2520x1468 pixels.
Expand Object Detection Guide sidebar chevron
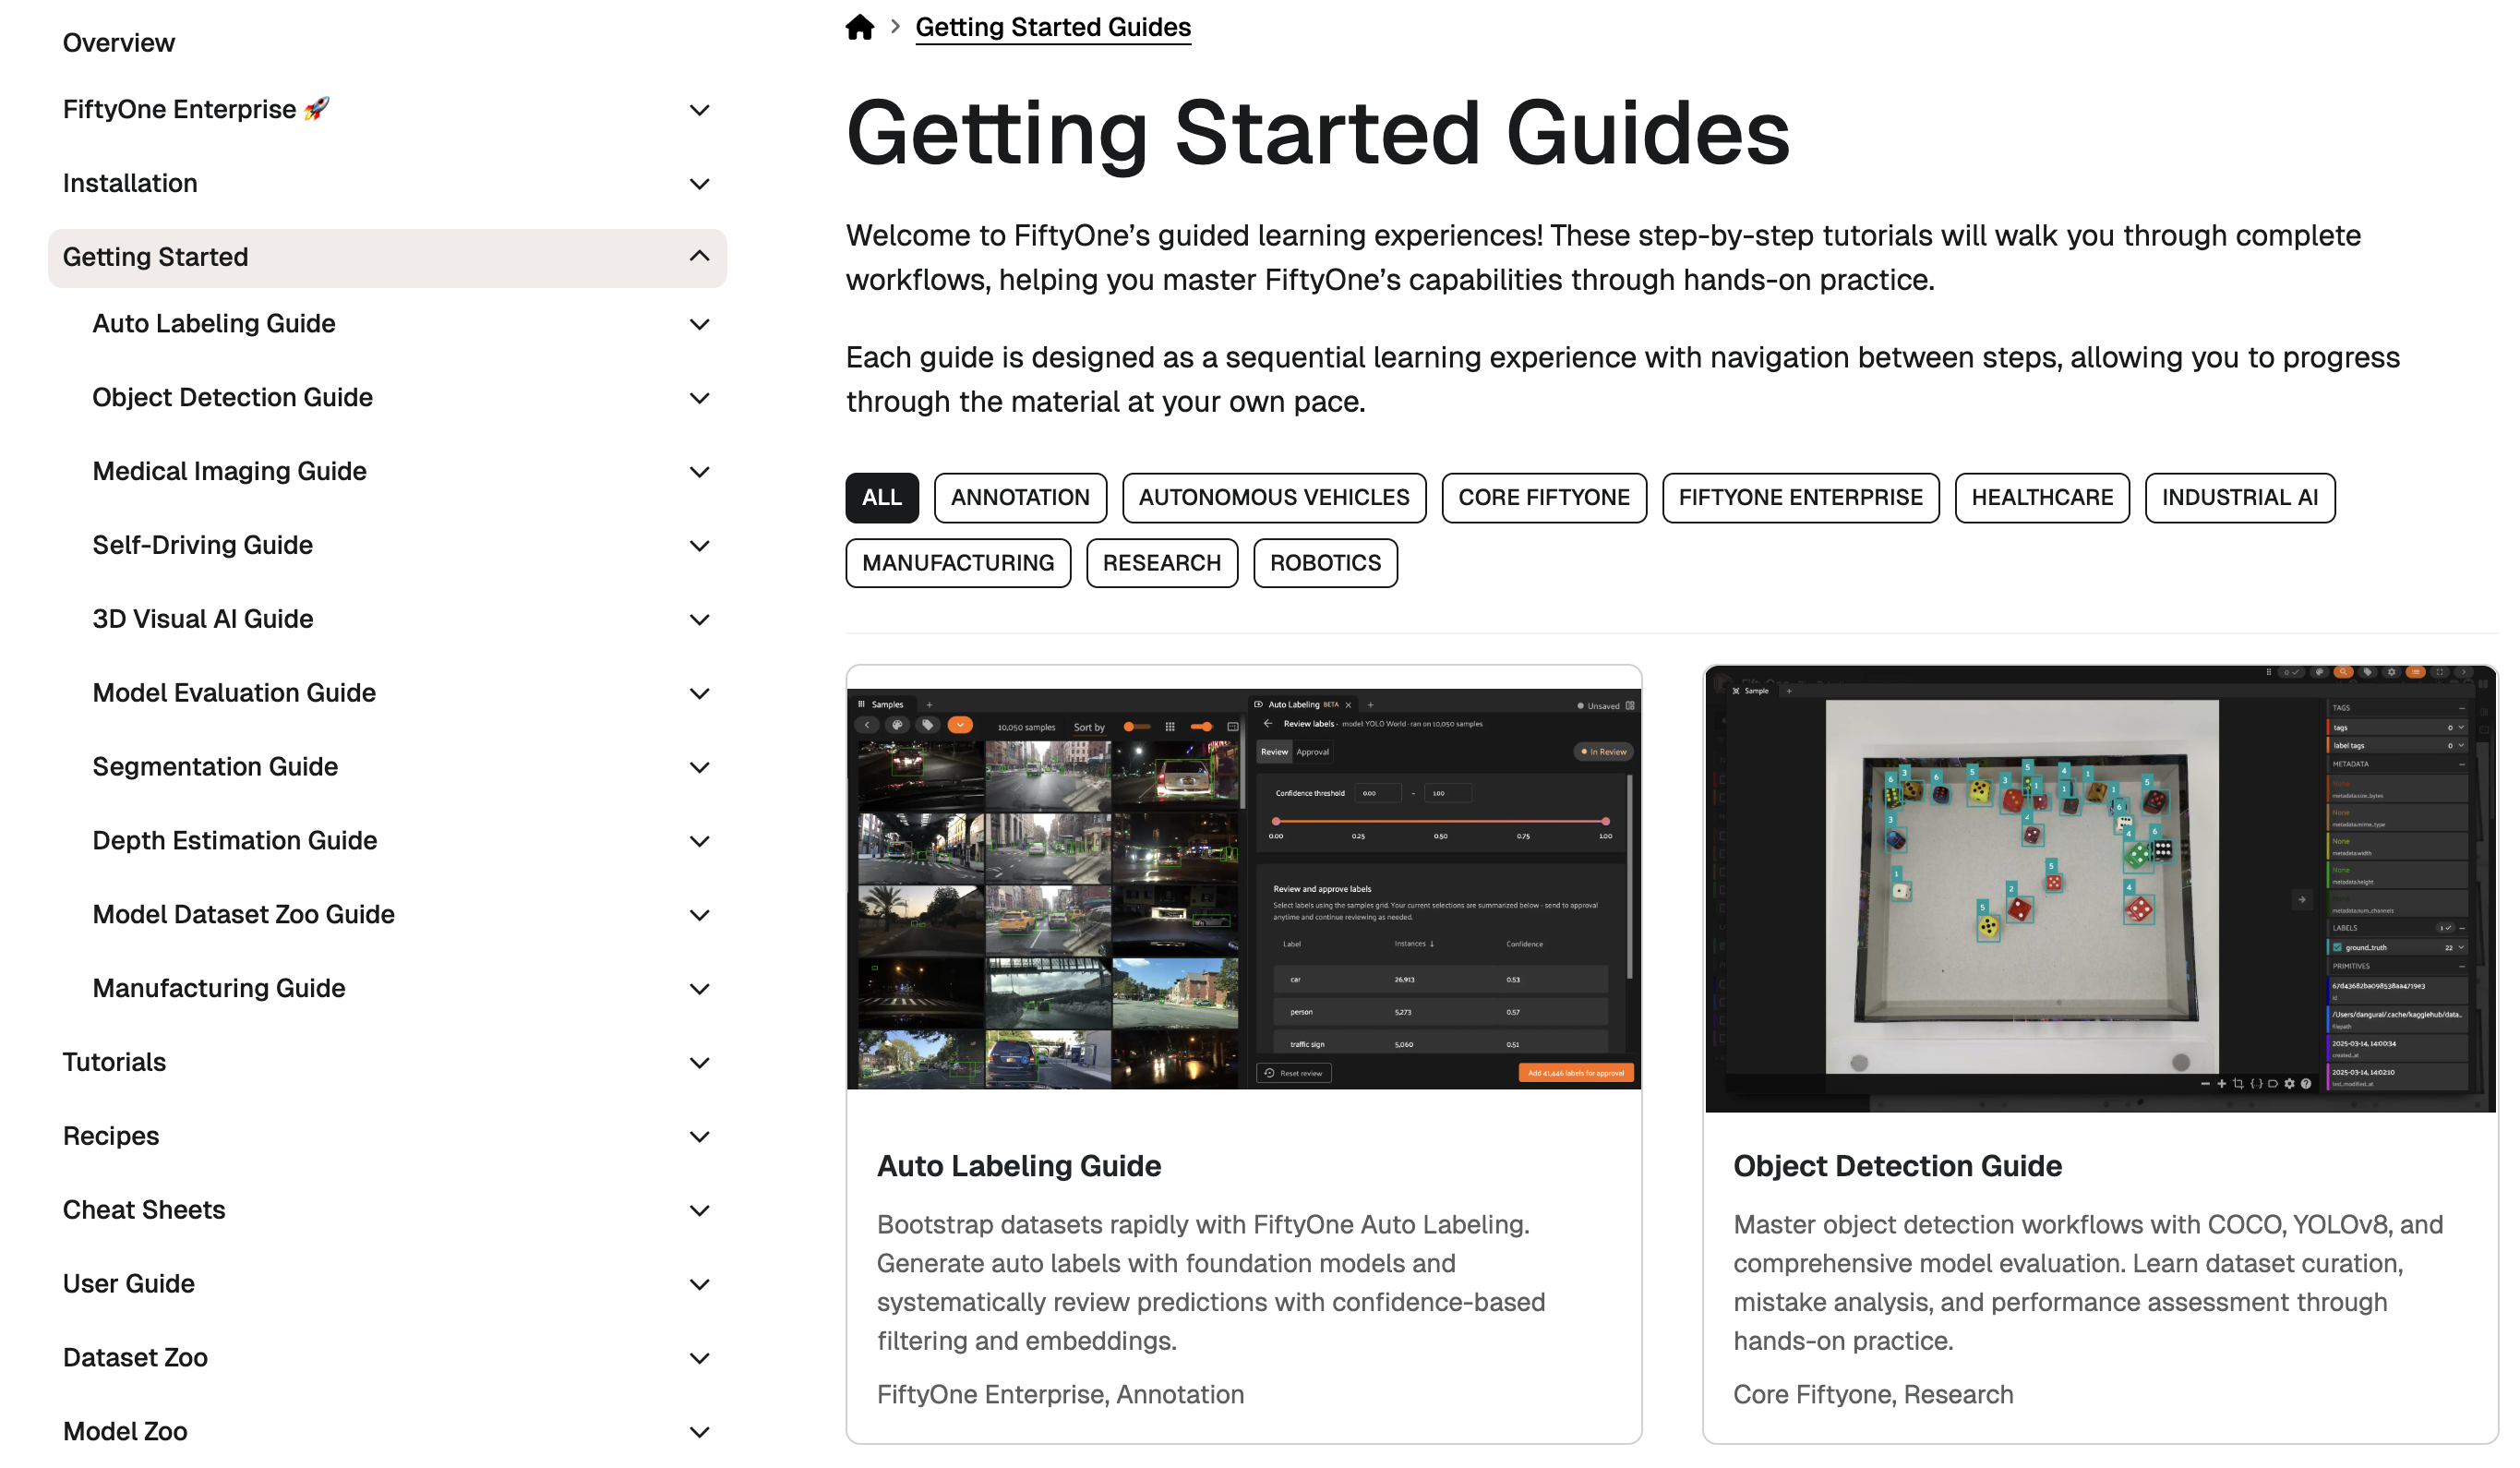[x=699, y=398]
